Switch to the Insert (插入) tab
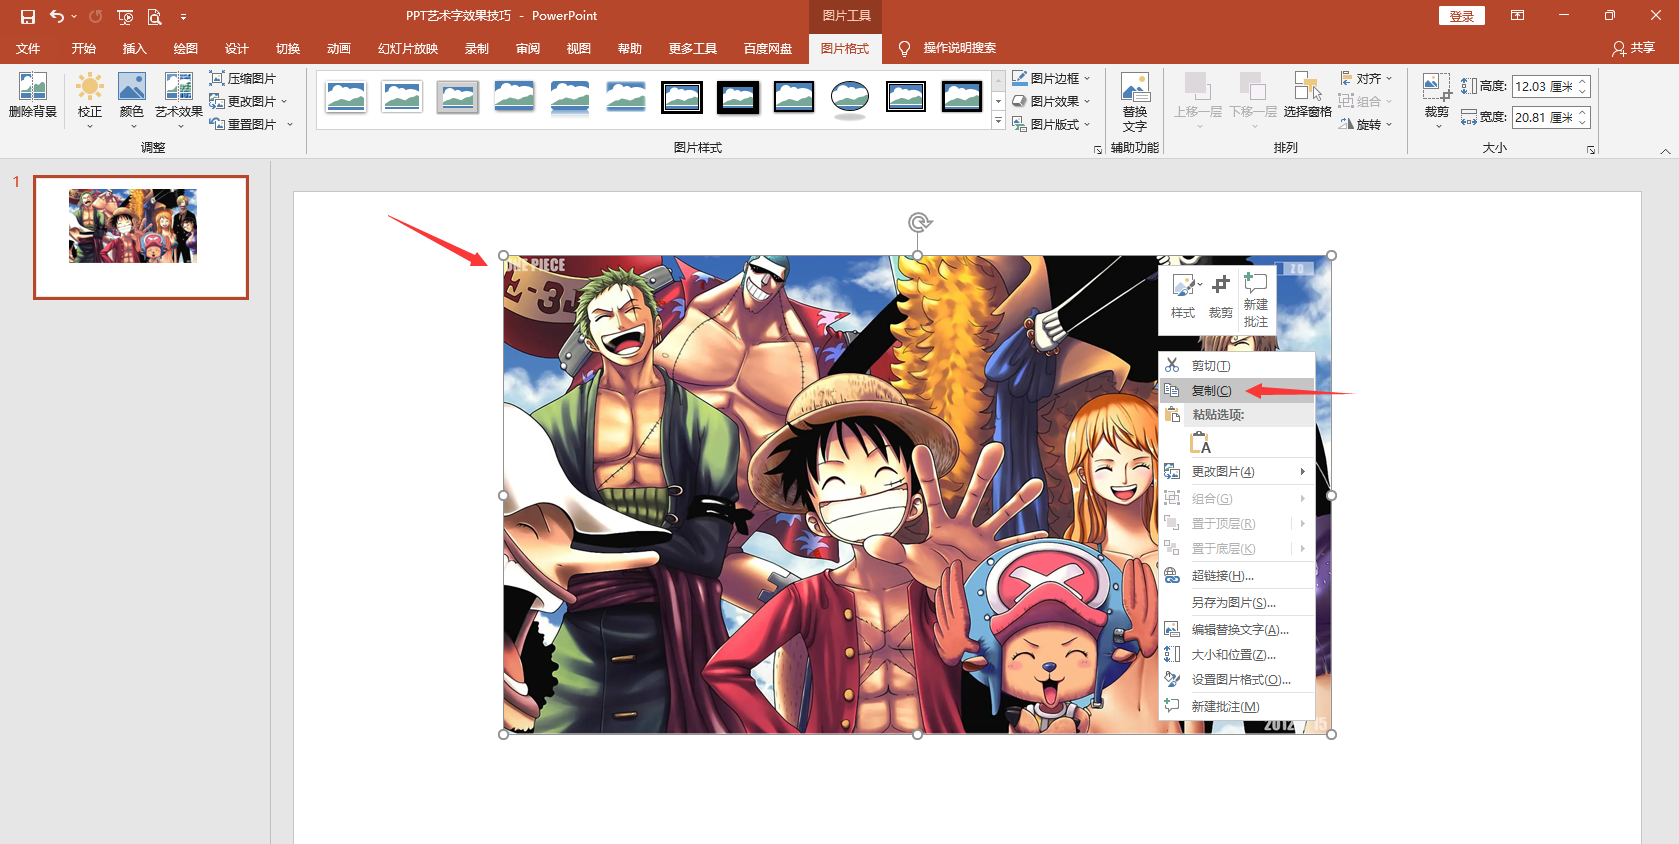1679x844 pixels. (134, 48)
